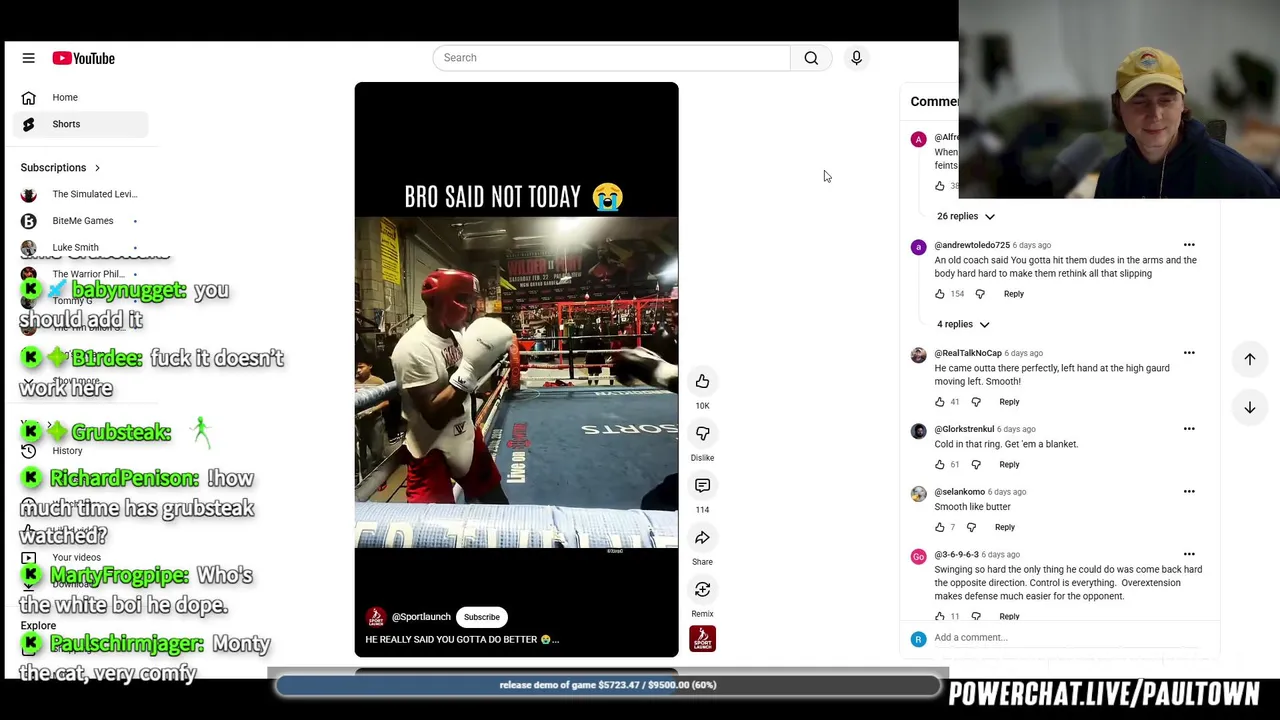The image size is (1280, 720).
Task: Go to the YouTube logo home
Action: [84, 58]
